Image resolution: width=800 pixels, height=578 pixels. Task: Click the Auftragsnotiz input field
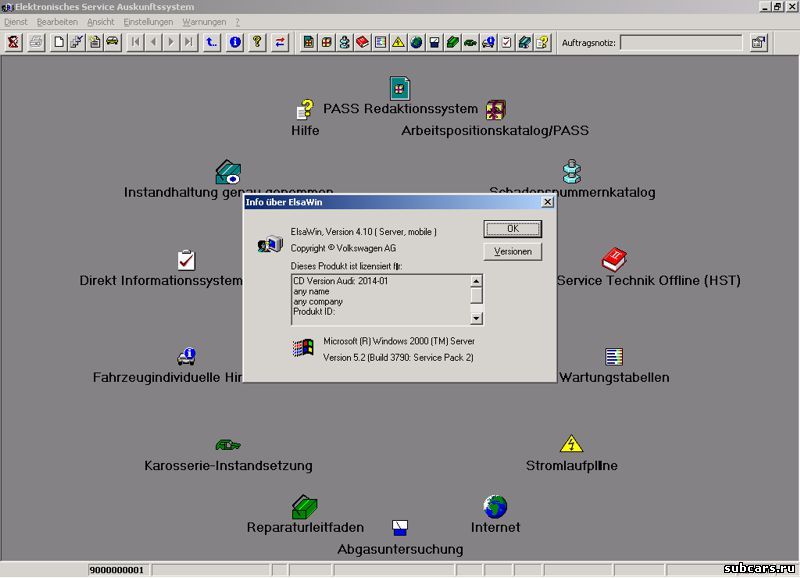point(681,43)
